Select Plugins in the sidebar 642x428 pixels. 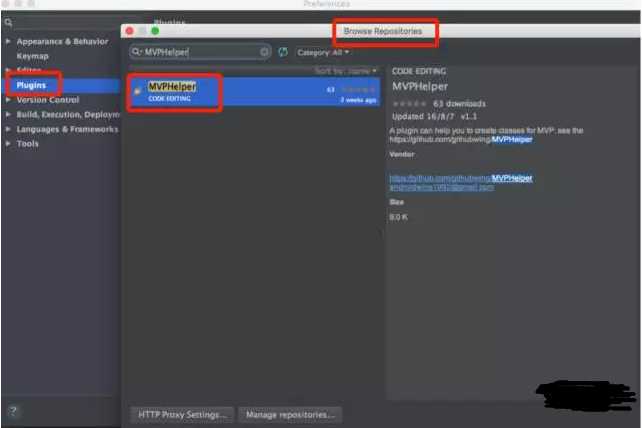tap(31, 85)
